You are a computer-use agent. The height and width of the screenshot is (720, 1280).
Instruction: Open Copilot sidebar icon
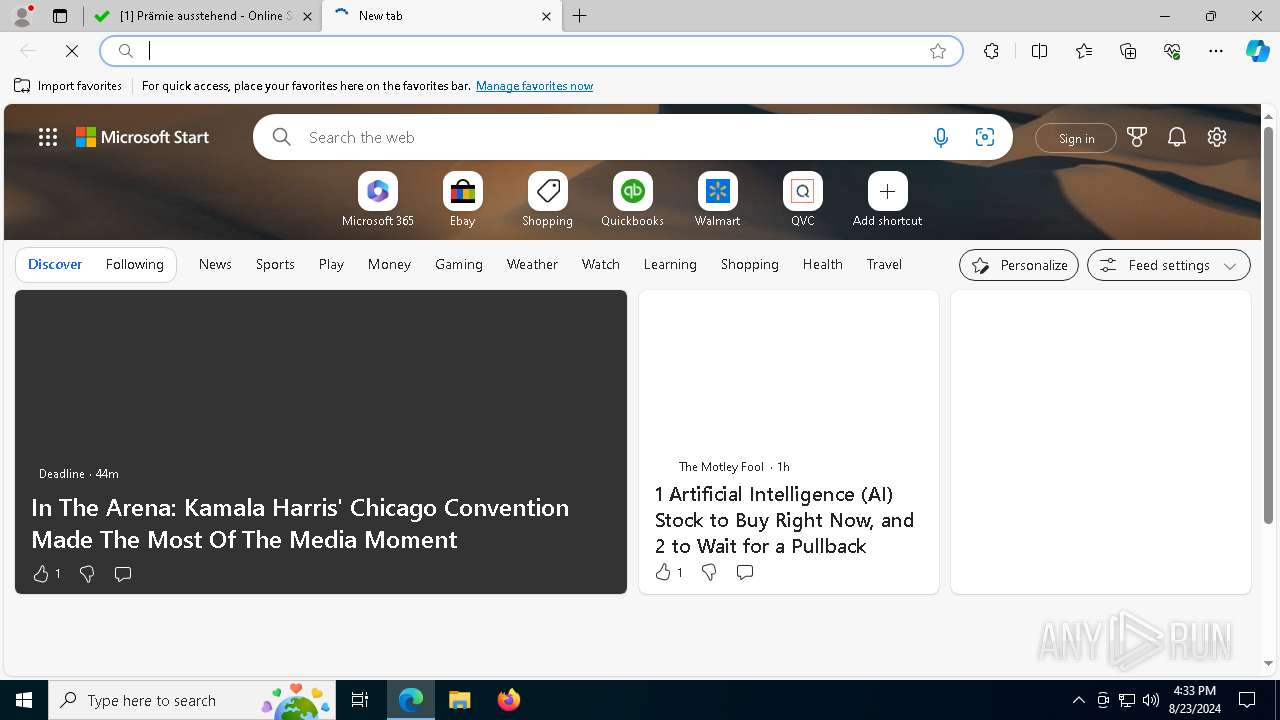click(1257, 51)
